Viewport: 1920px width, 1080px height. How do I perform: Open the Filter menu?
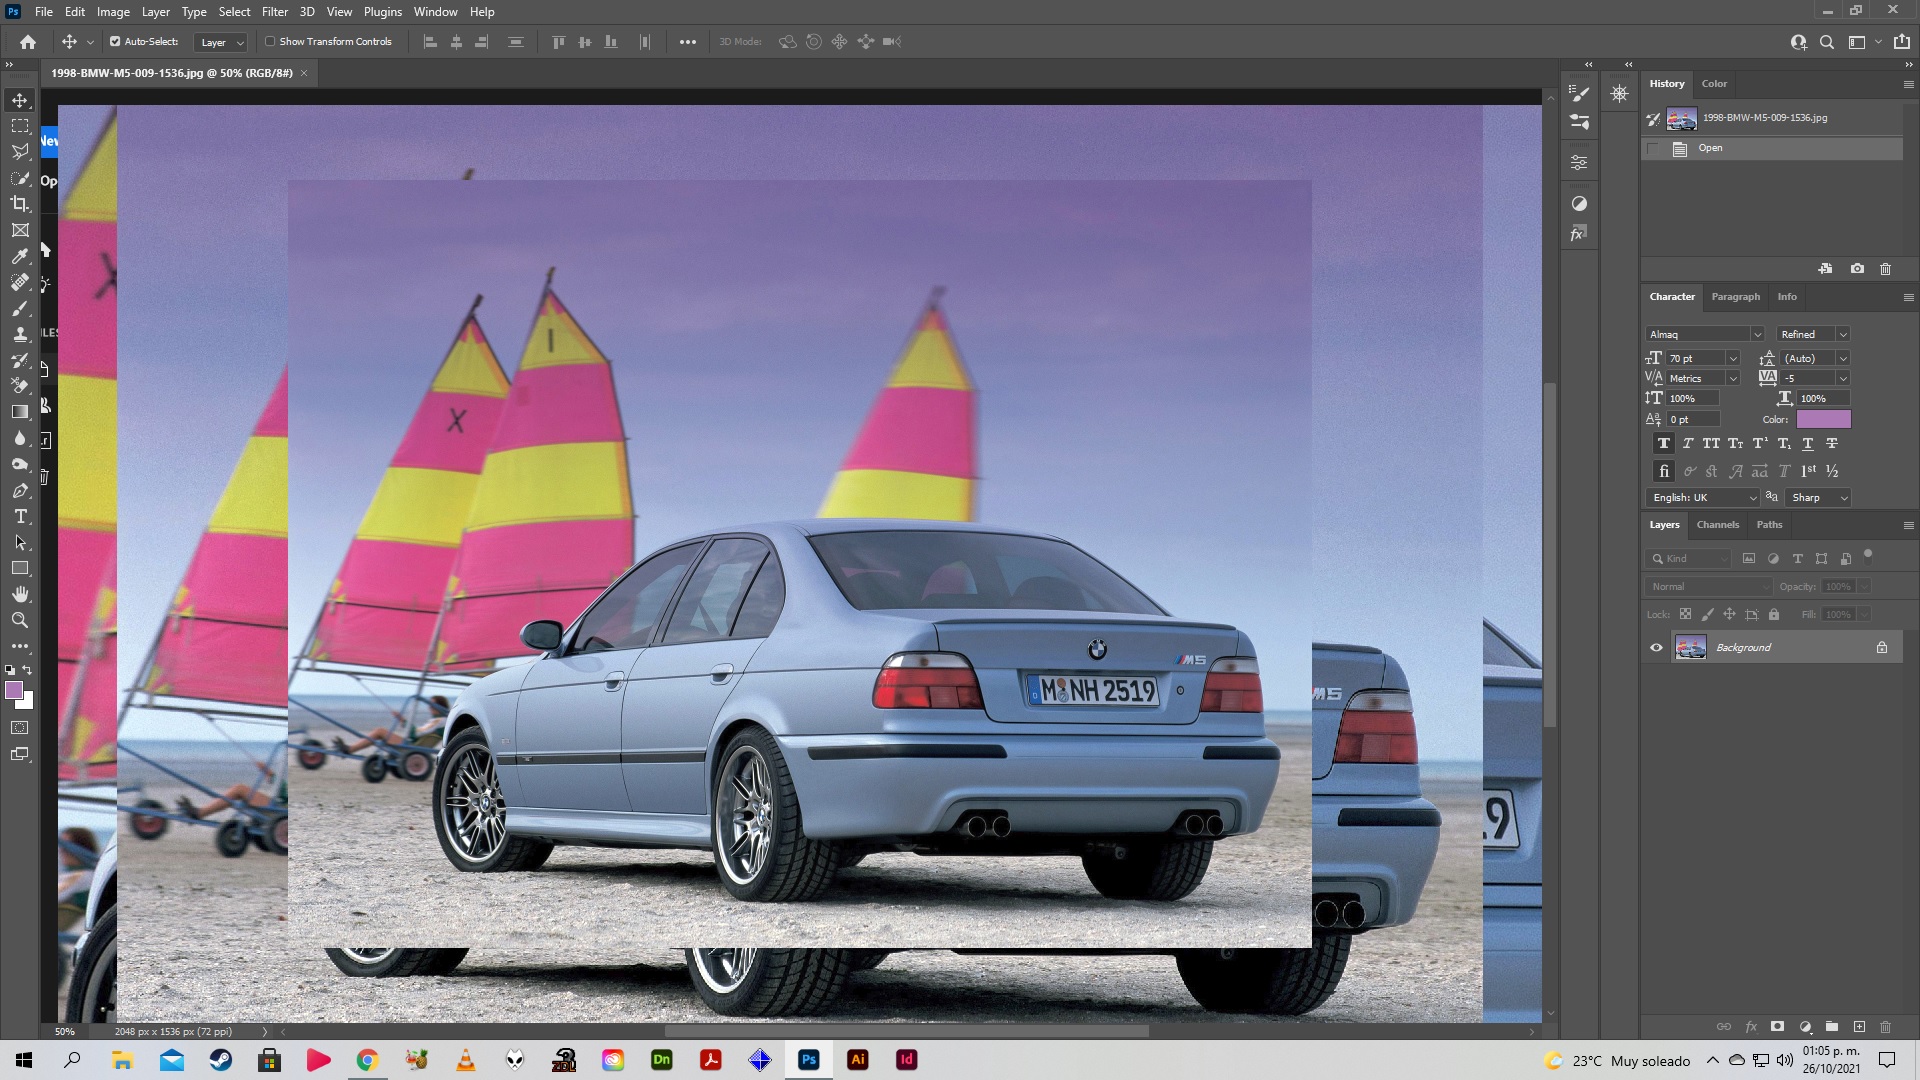tap(274, 12)
